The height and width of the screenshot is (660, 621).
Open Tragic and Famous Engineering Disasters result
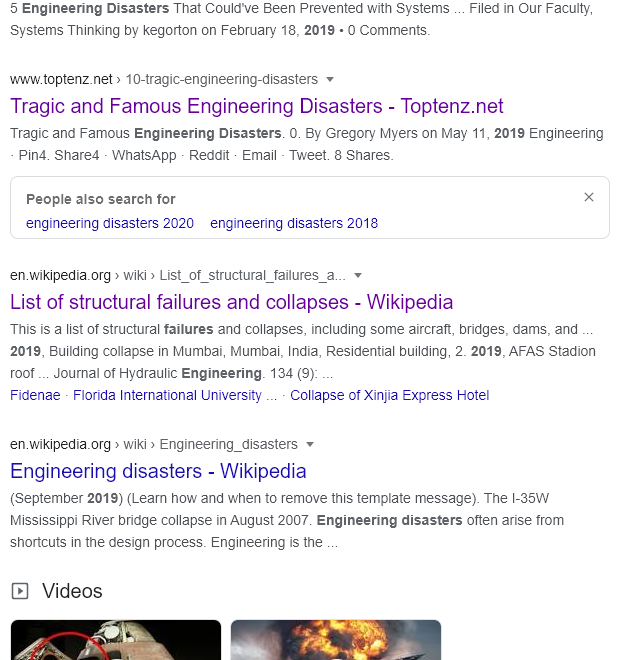pyautogui.click(x=256, y=106)
